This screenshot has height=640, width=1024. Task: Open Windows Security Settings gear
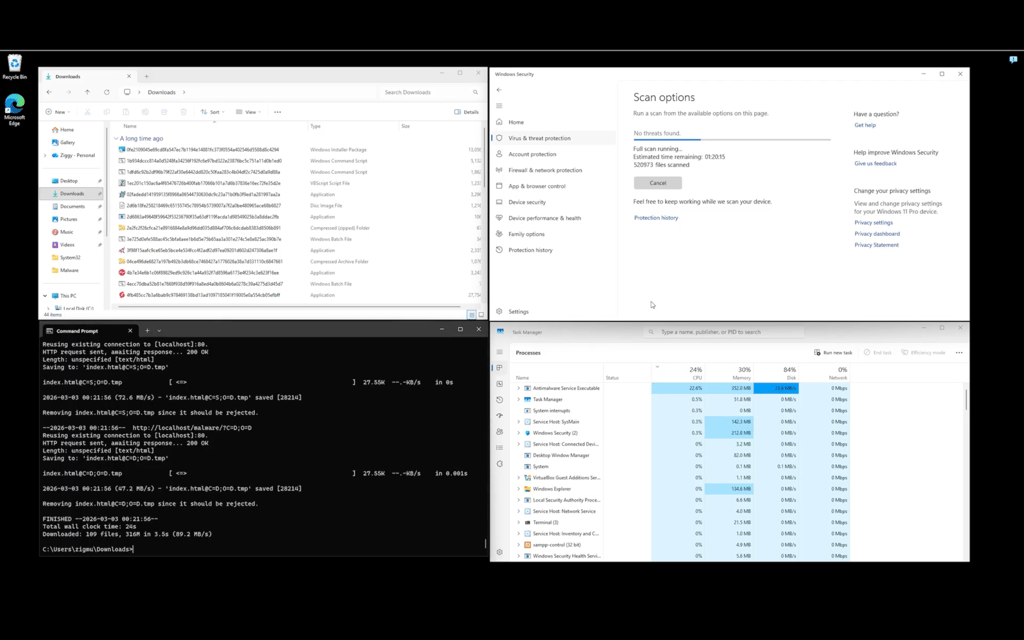click(499, 312)
